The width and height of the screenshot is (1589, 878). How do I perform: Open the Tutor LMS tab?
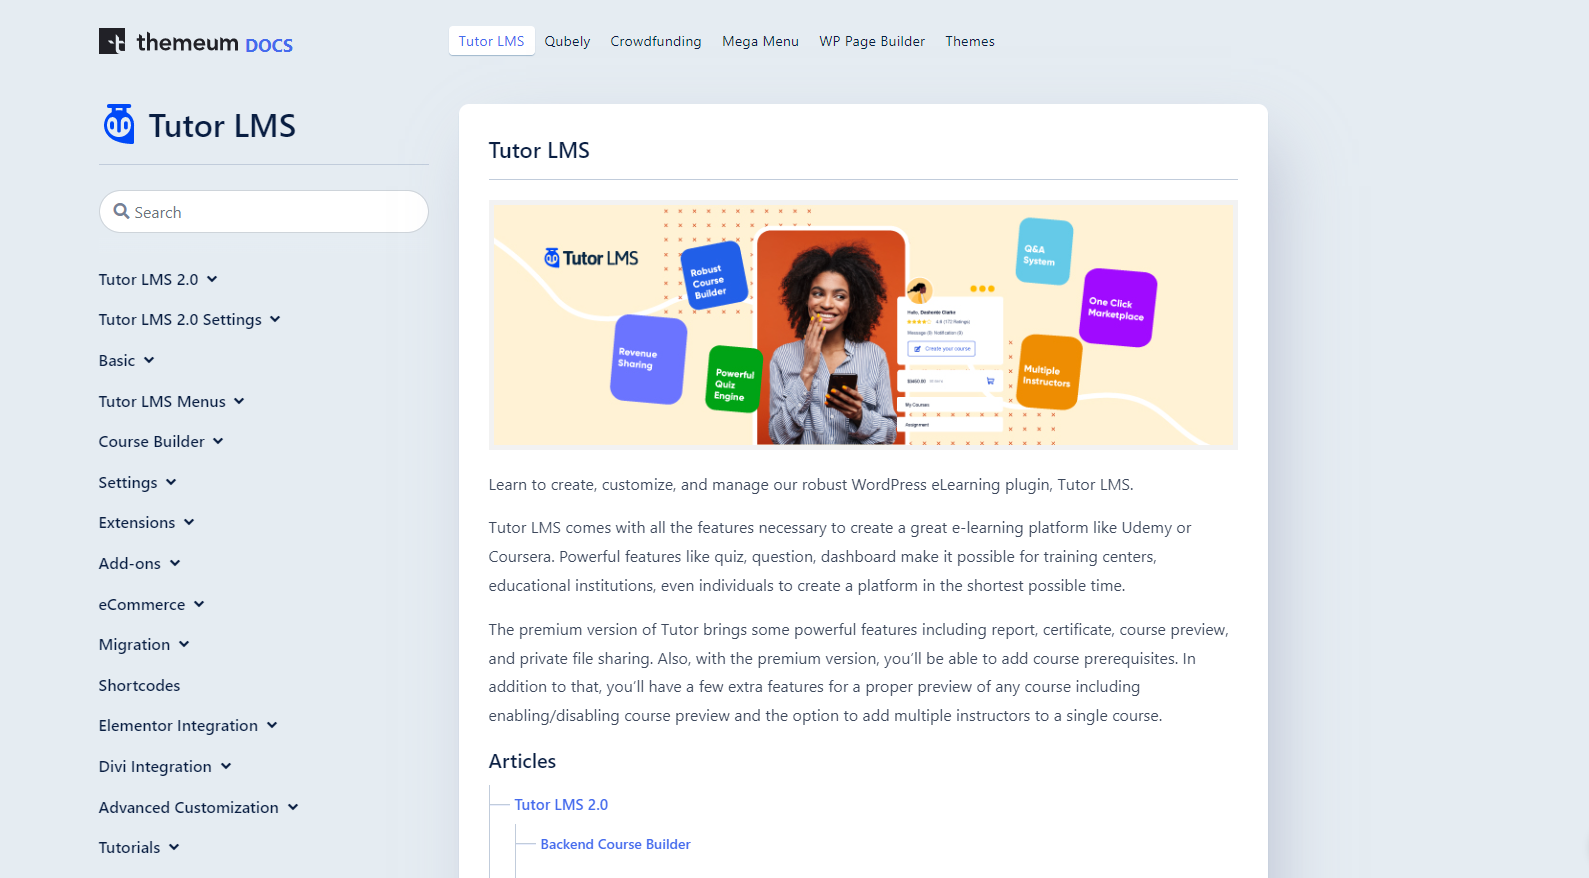[491, 41]
